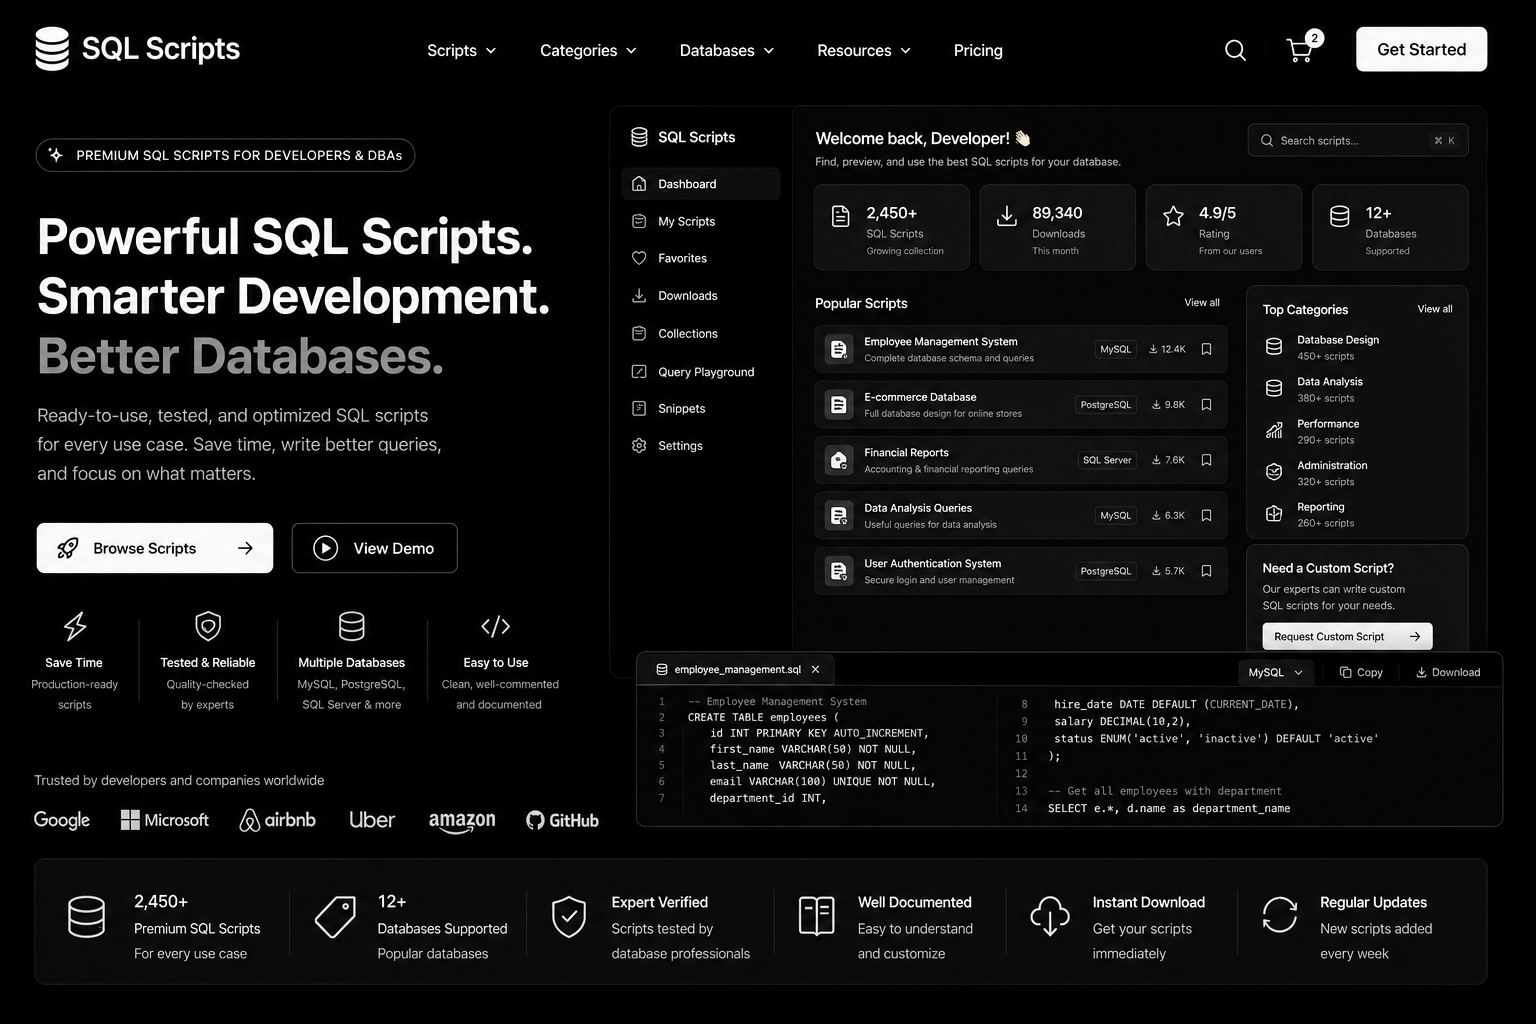Click the Expert Verified shield check icon

(569, 916)
